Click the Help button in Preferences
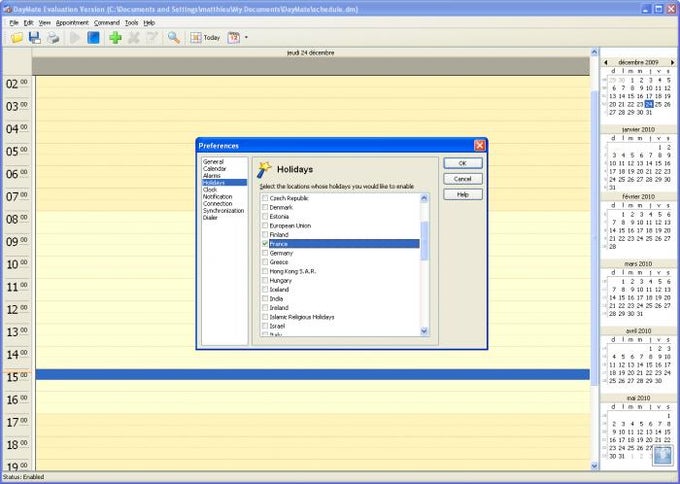The width and height of the screenshot is (680, 484). 463,194
